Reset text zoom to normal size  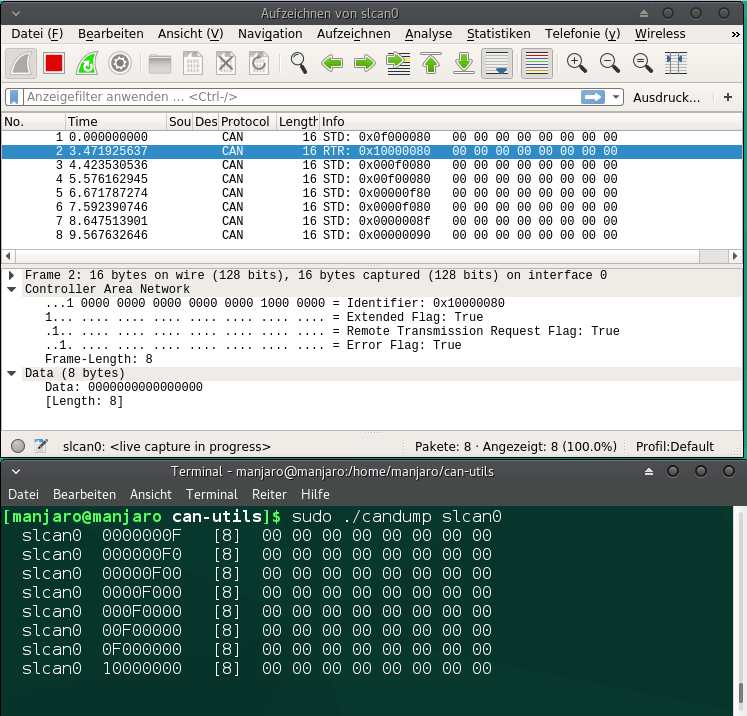point(643,63)
